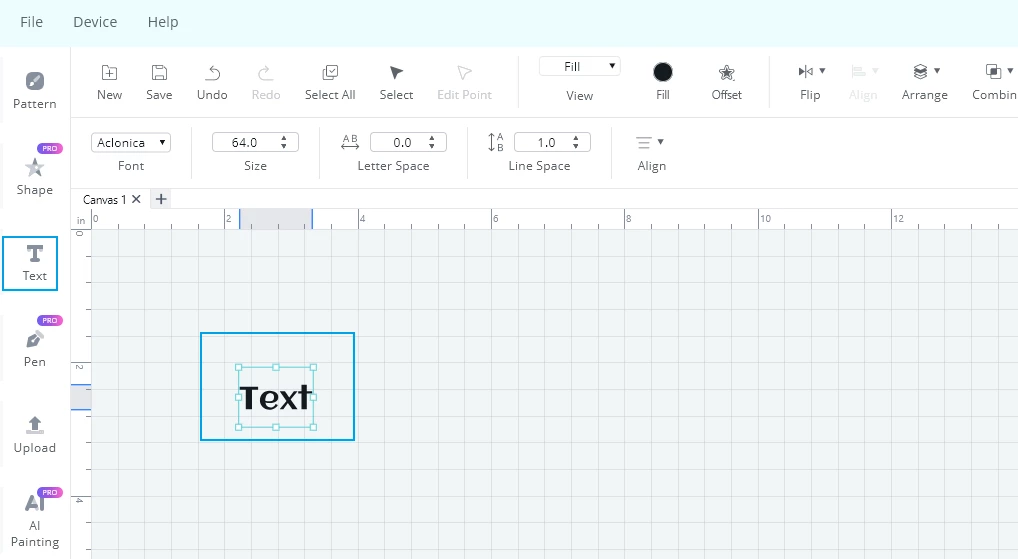Click the Arrange layers icon
1018x559 pixels.
920,71
